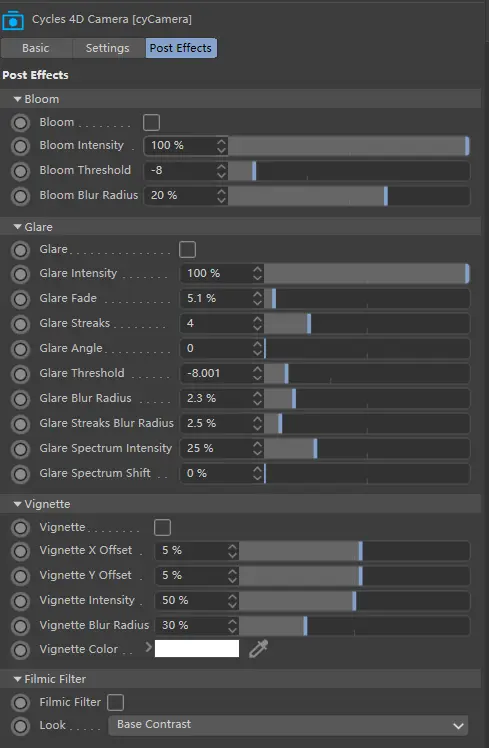Screen dimensions: 489x748
Task: Switch to the Basic tab
Action: click(36, 48)
